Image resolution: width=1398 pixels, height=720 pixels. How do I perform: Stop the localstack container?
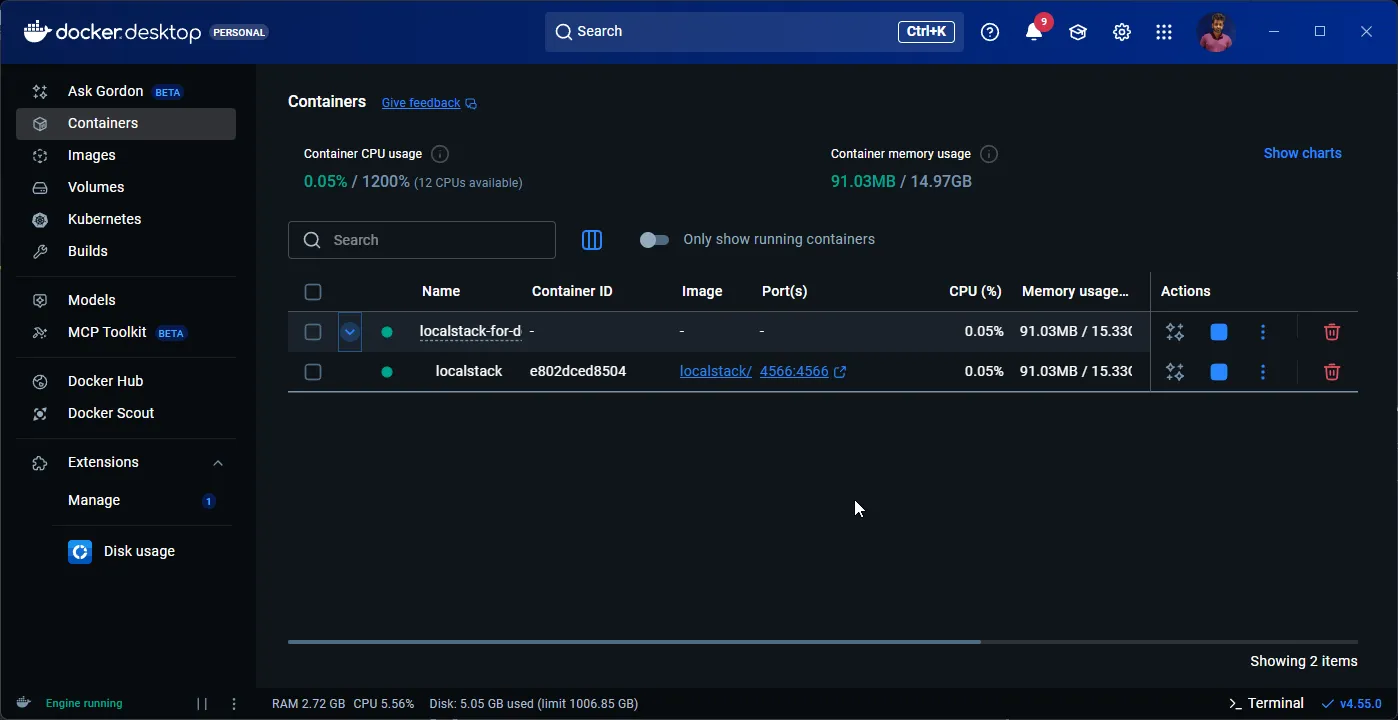click(1219, 372)
